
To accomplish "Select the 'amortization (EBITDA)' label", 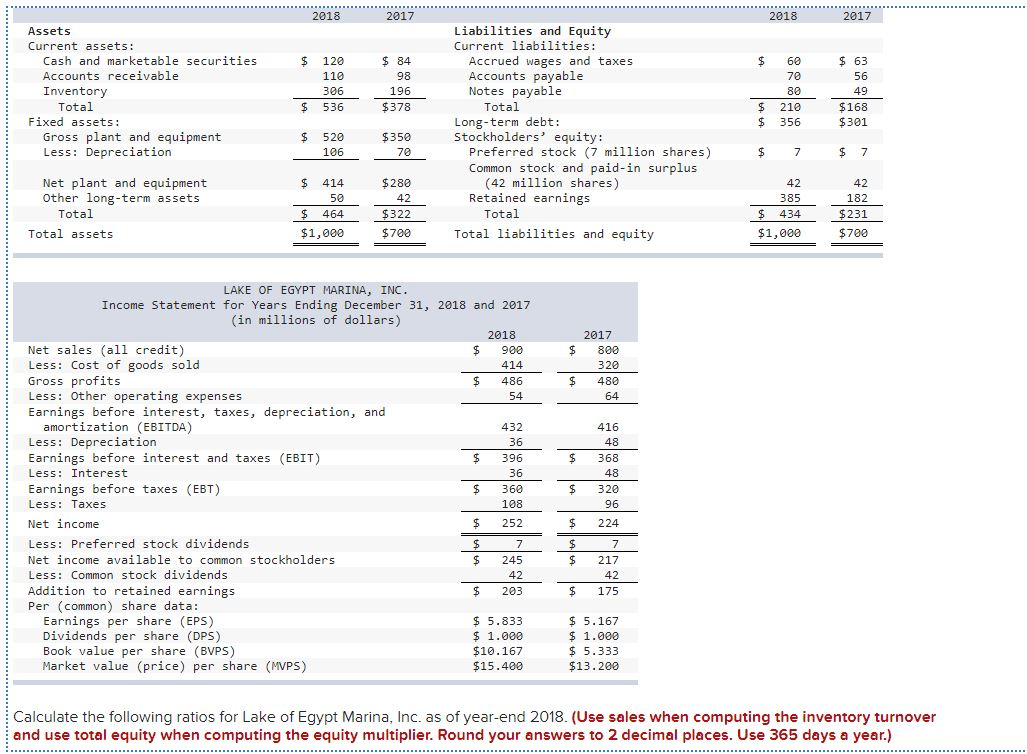I will pyautogui.click(x=117, y=426).
